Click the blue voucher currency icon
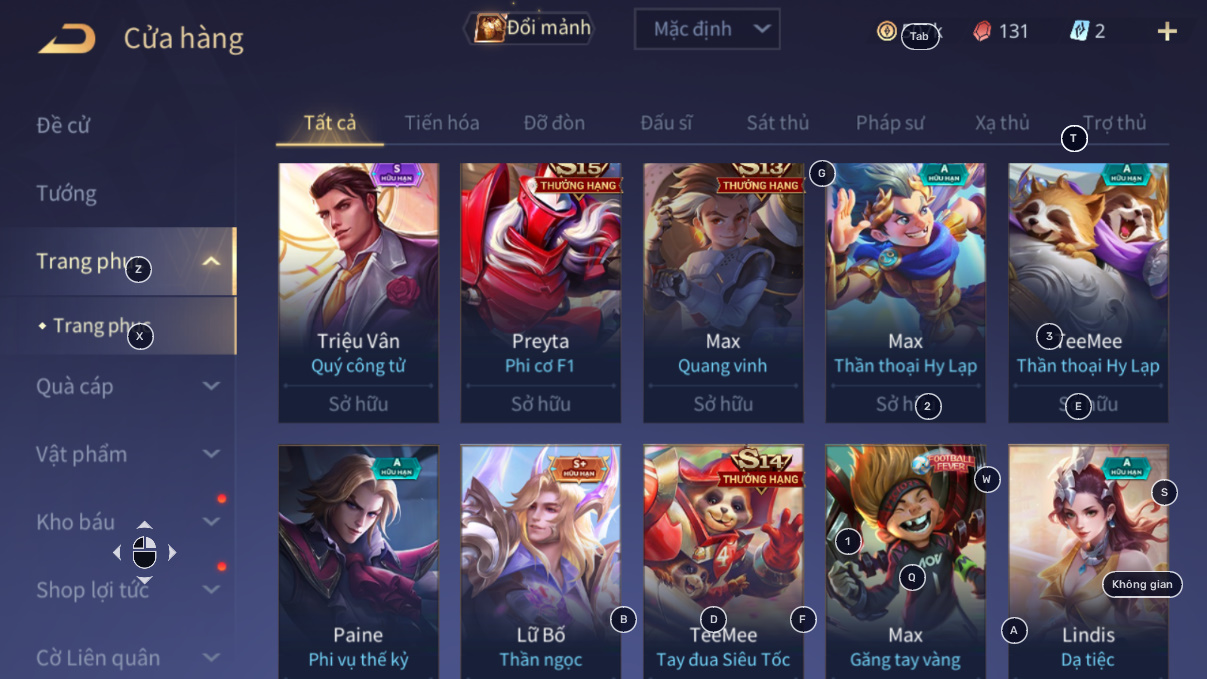Viewport: 1207px width, 679px height. coord(1079,31)
